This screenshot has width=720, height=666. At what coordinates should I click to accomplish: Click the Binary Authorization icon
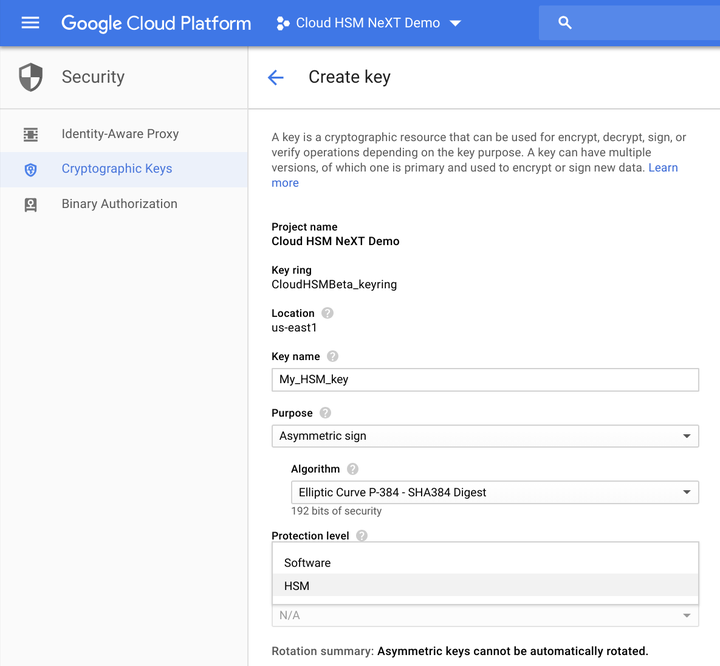(x=31, y=204)
